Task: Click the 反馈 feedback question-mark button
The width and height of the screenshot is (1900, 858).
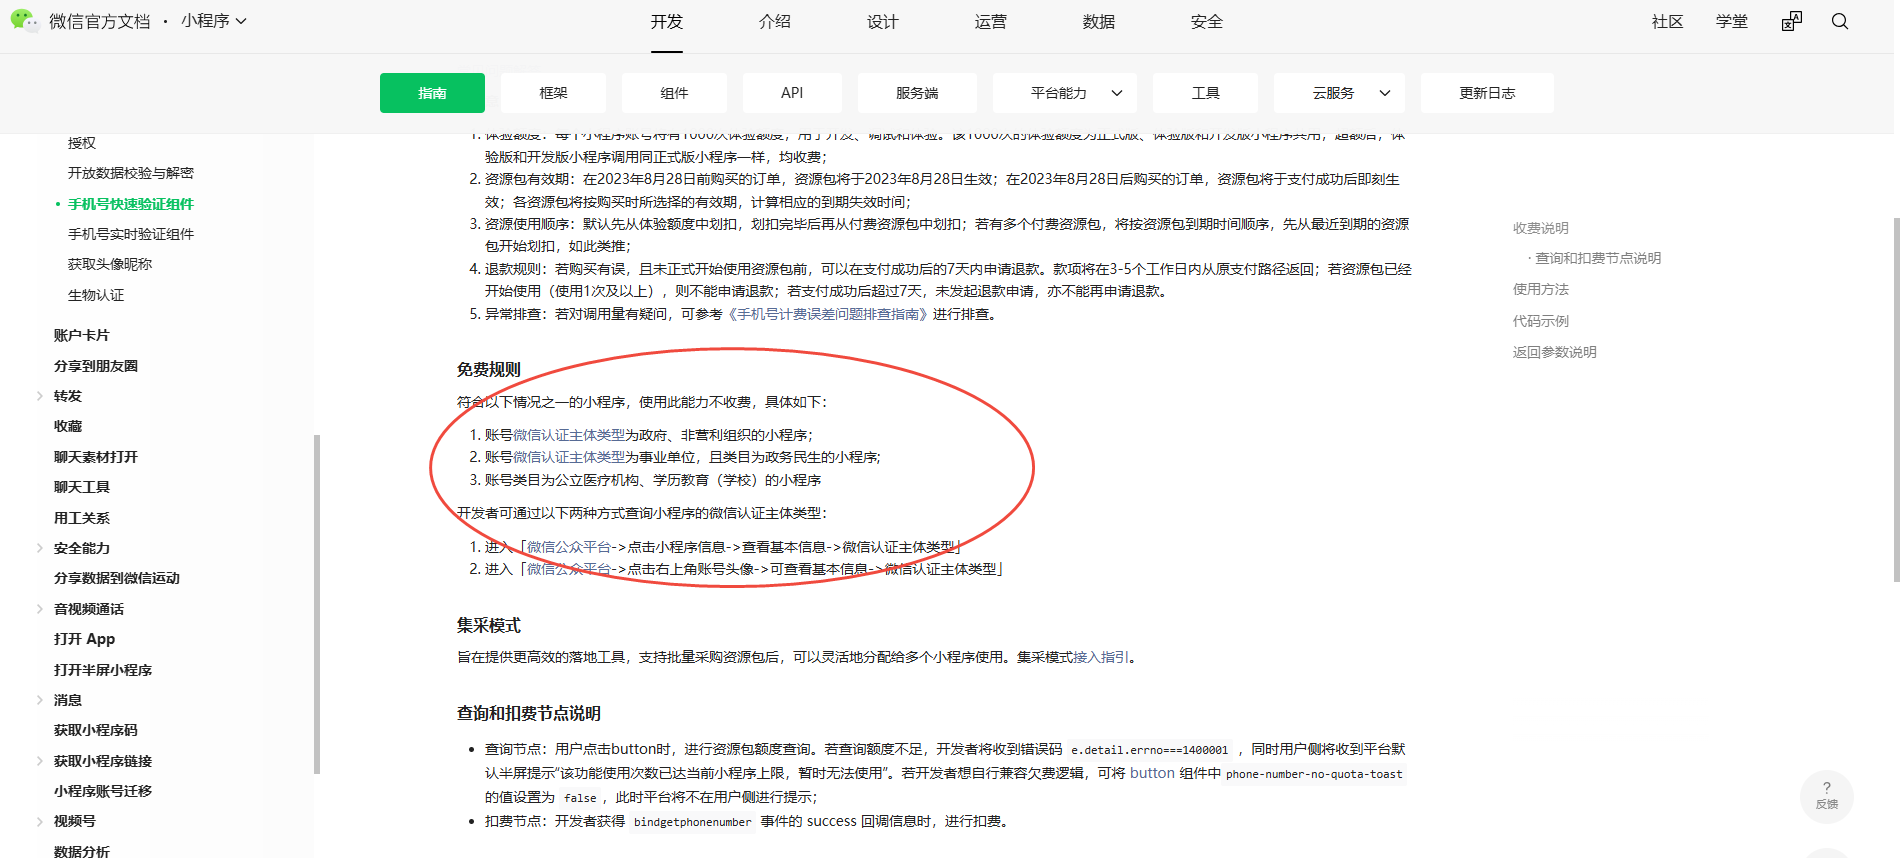Action: [x=1827, y=796]
